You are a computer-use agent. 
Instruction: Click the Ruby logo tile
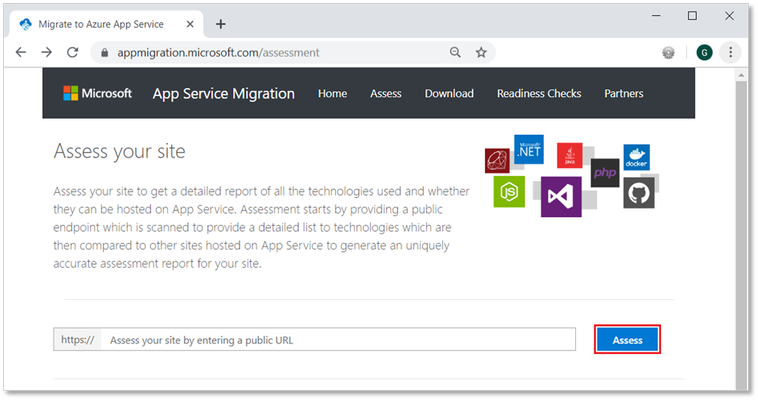(x=497, y=161)
